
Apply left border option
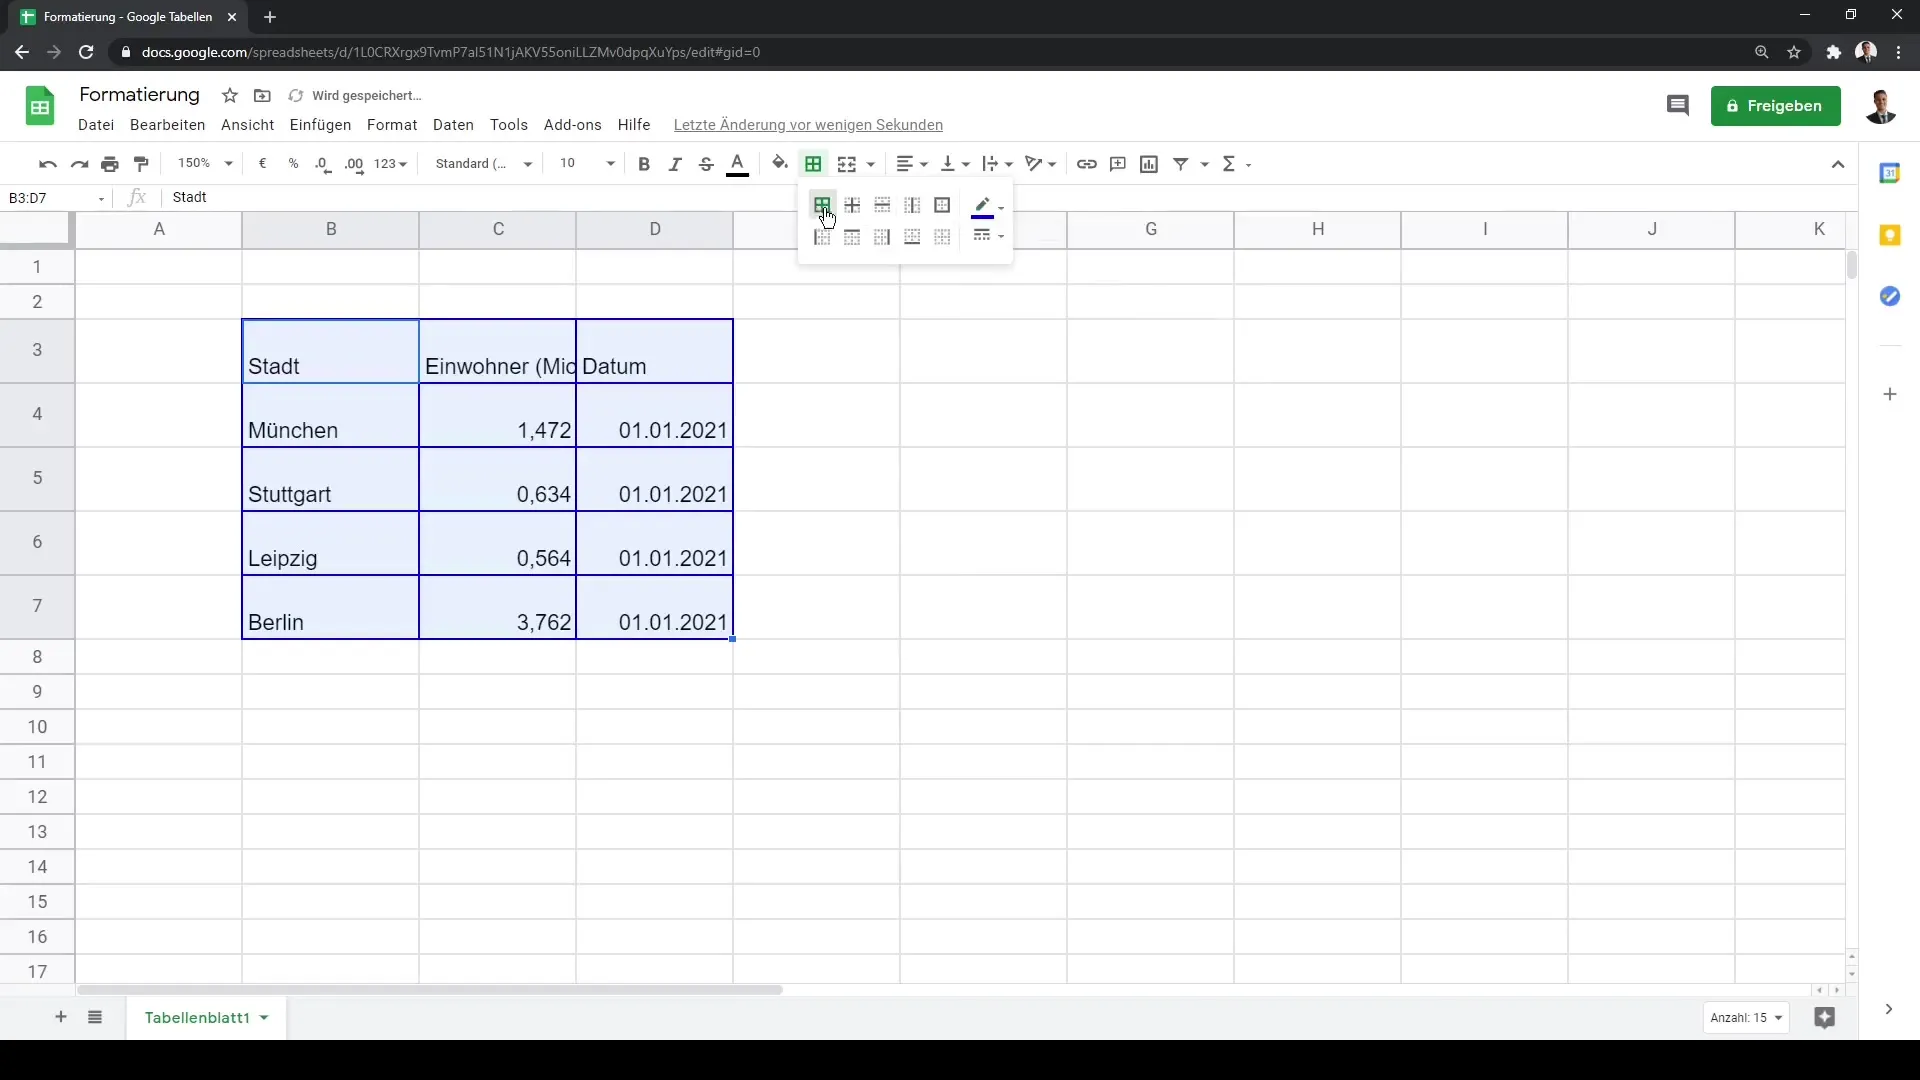pyautogui.click(x=822, y=237)
